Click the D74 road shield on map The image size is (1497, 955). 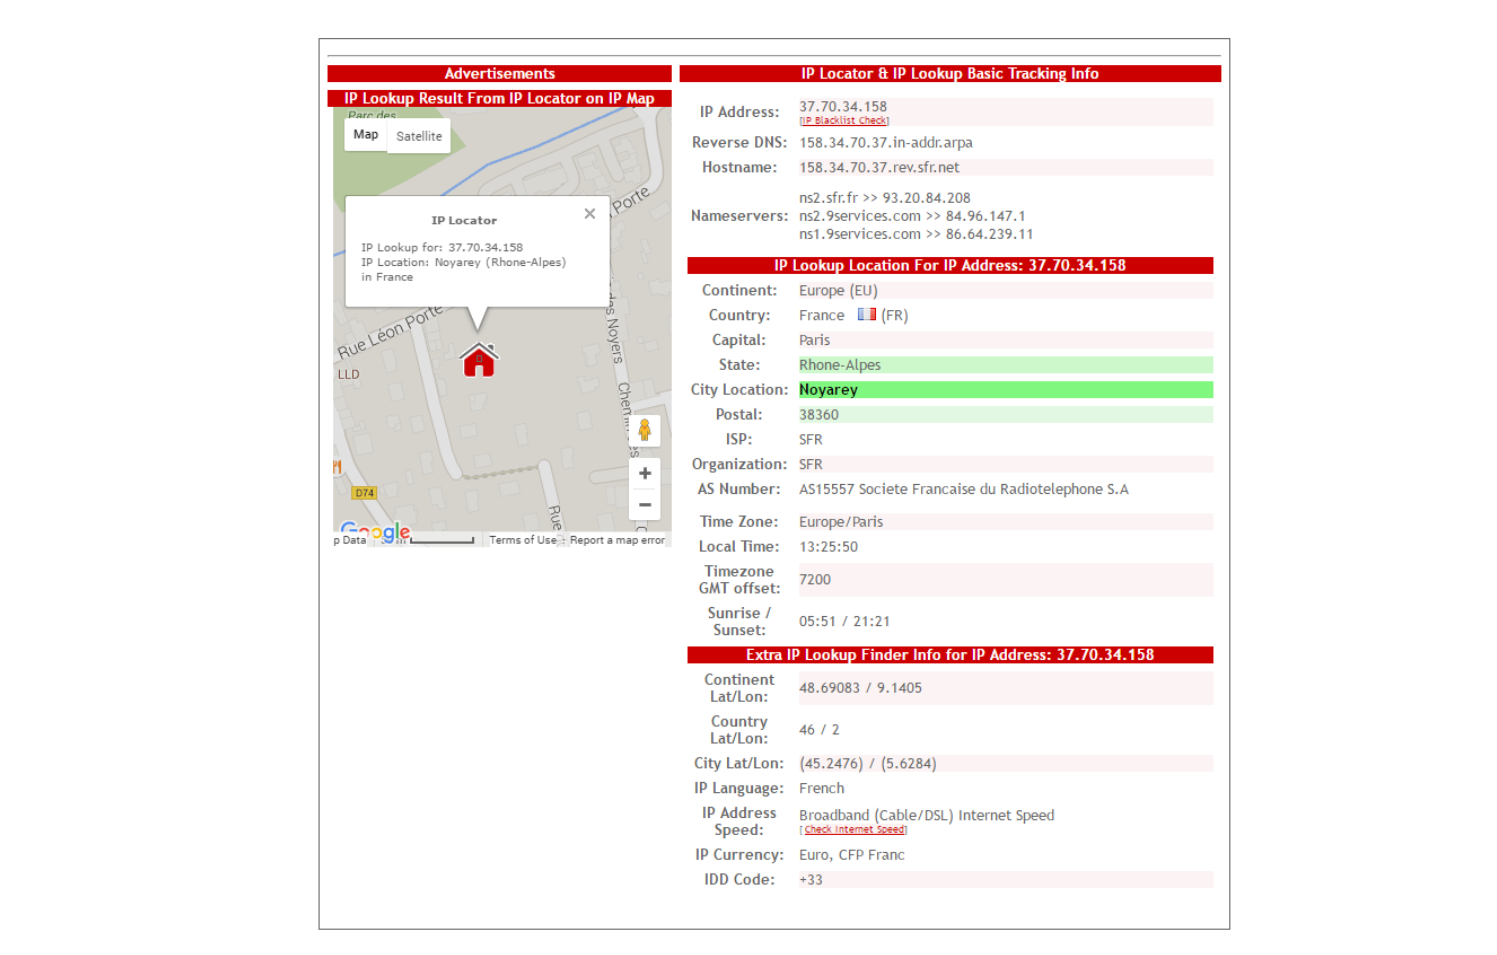tap(364, 493)
